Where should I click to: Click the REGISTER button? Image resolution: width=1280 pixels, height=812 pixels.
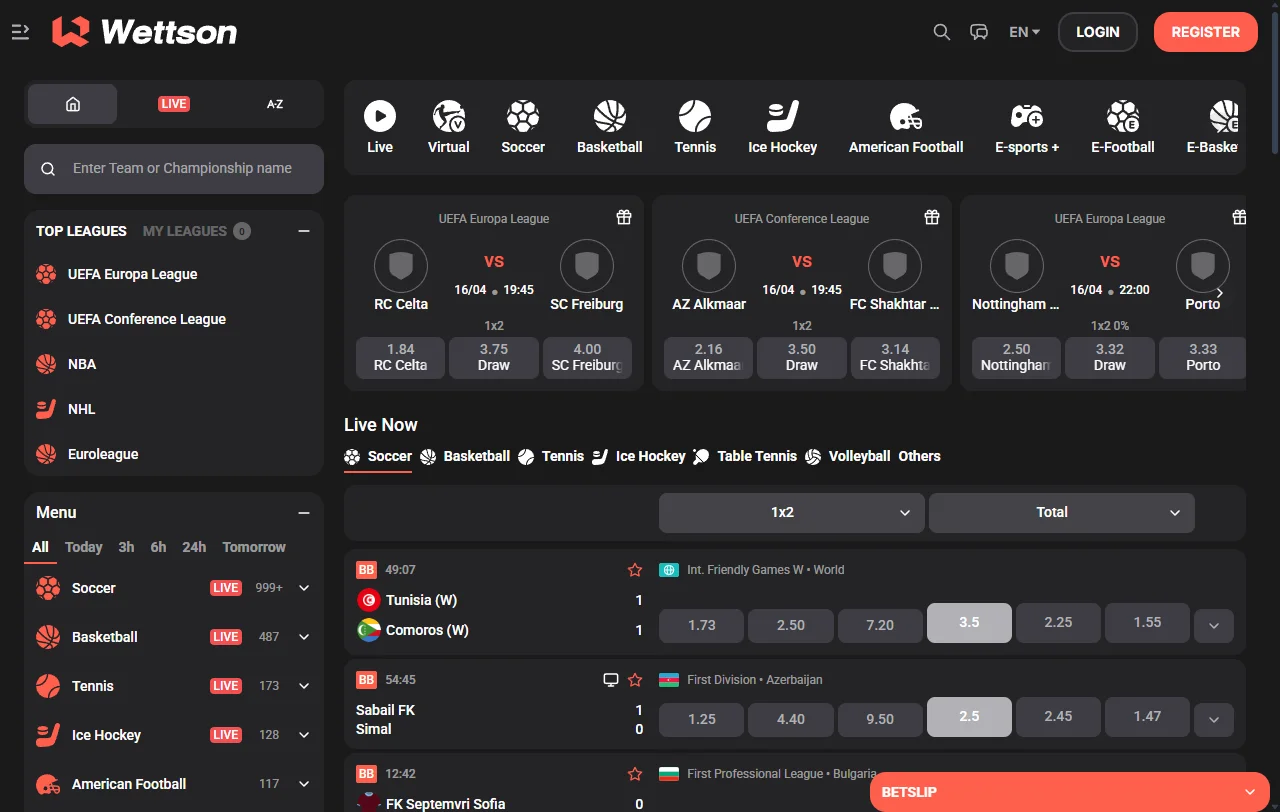(x=1205, y=32)
